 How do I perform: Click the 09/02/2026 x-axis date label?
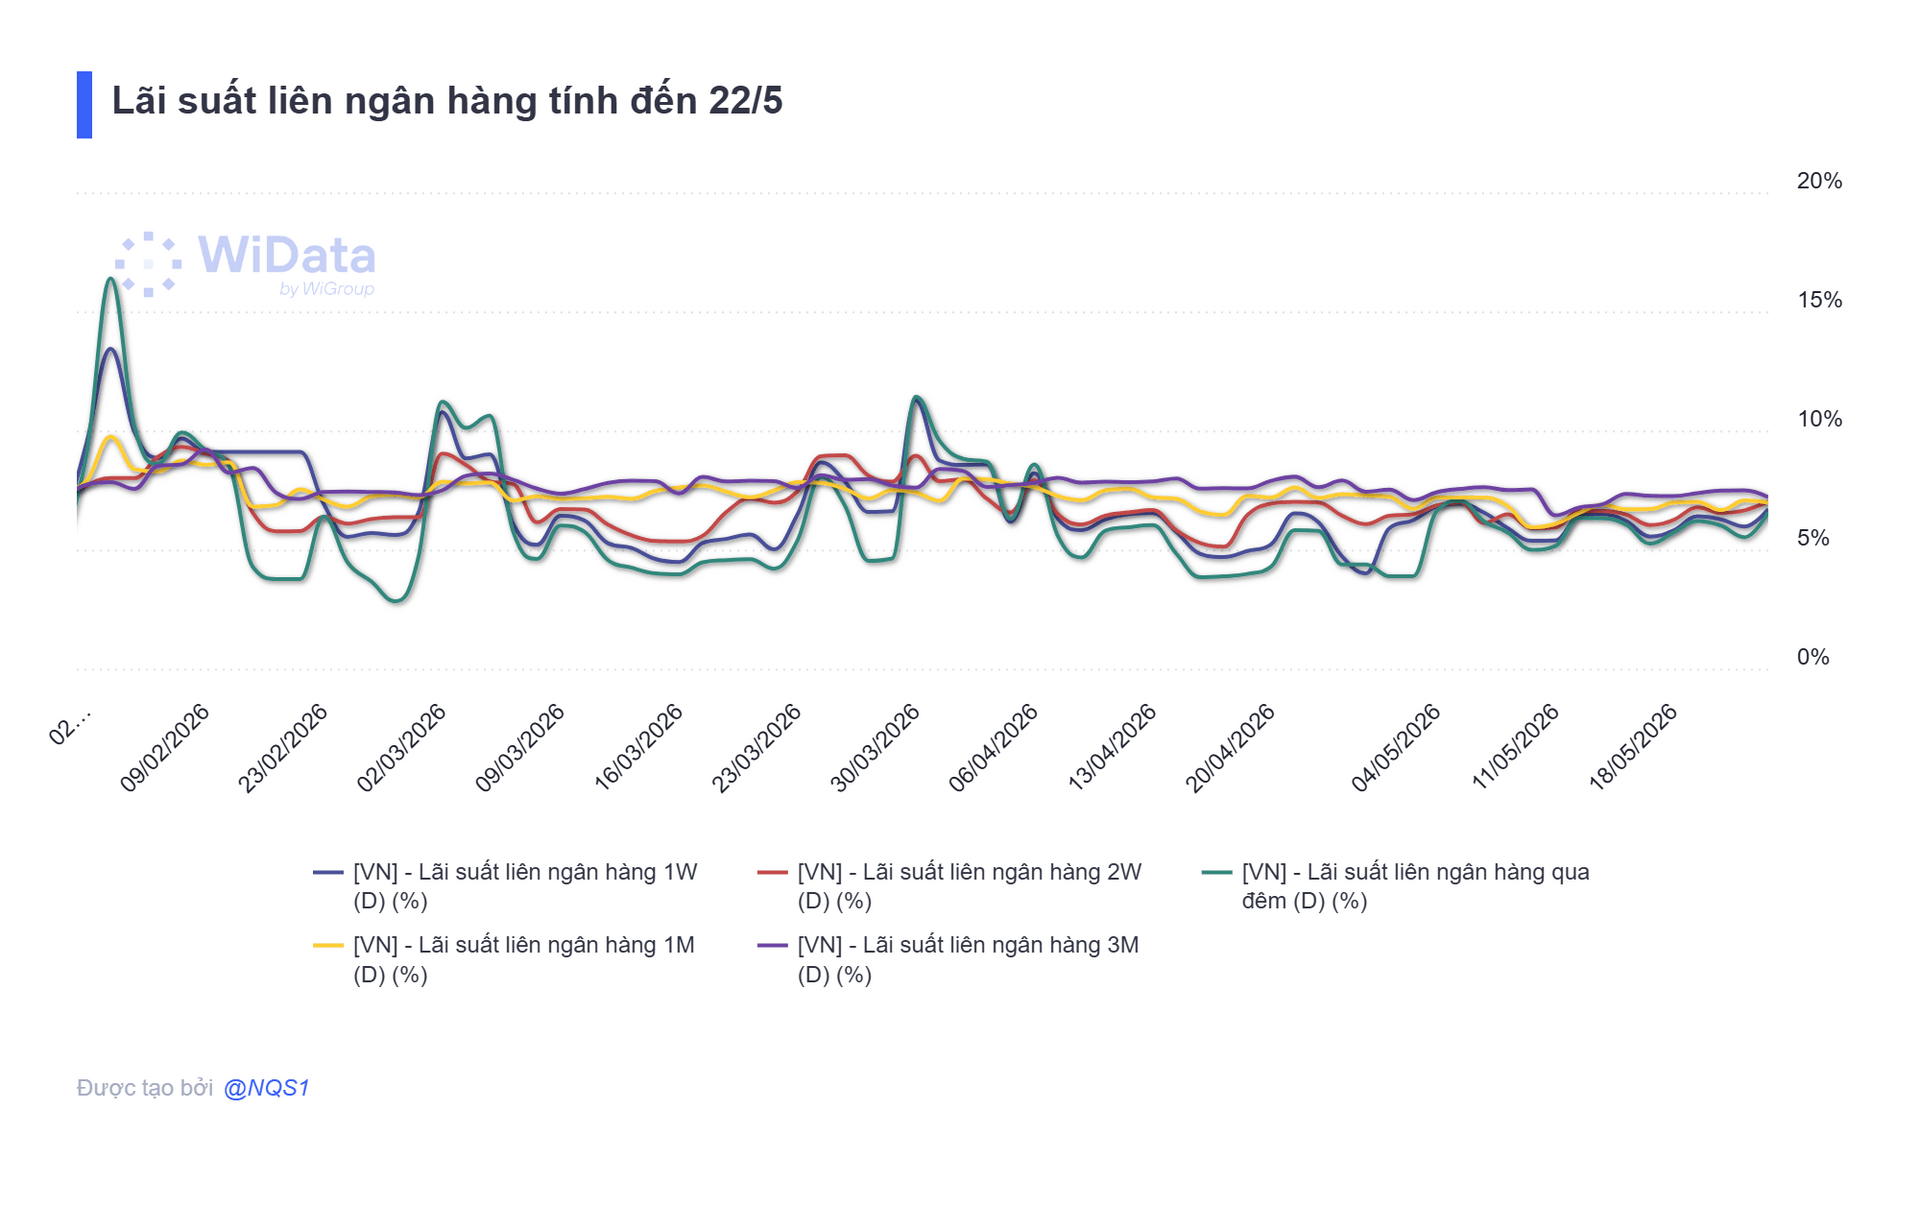tap(165, 748)
